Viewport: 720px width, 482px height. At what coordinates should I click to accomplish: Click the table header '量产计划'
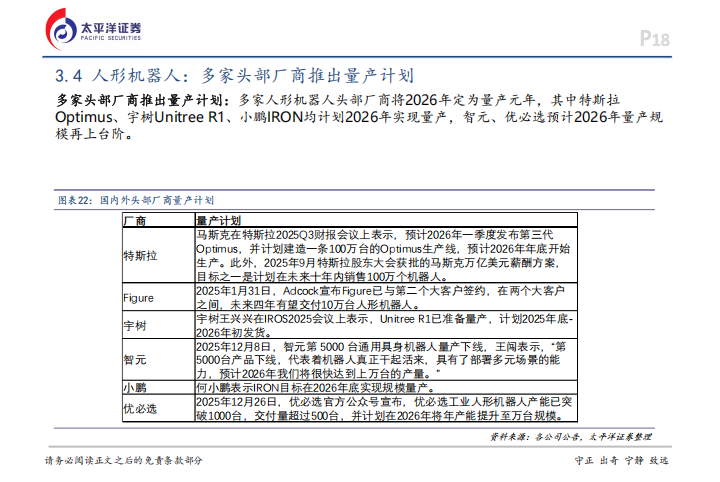[x=386, y=220]
